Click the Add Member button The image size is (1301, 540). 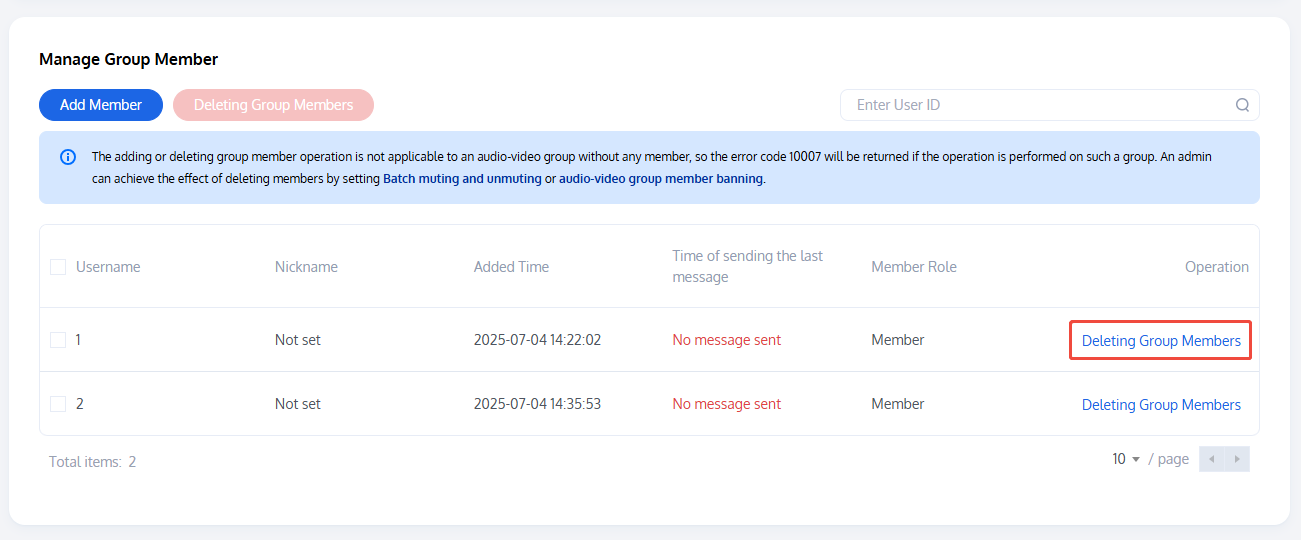tap(101, 105)
